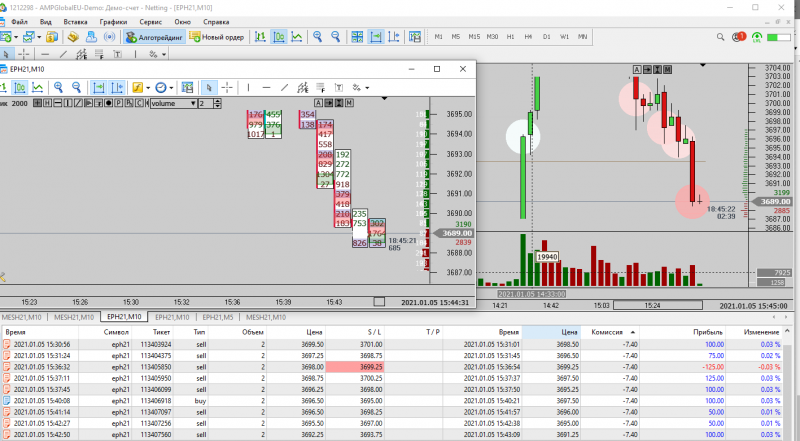Select the MN timeframe button

coord(582,37)
